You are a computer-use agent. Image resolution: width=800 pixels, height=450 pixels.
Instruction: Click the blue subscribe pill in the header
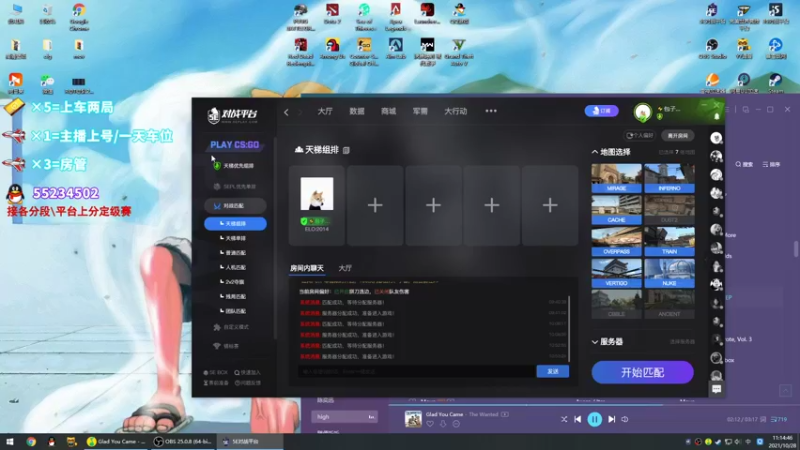[x=602, y=111]
